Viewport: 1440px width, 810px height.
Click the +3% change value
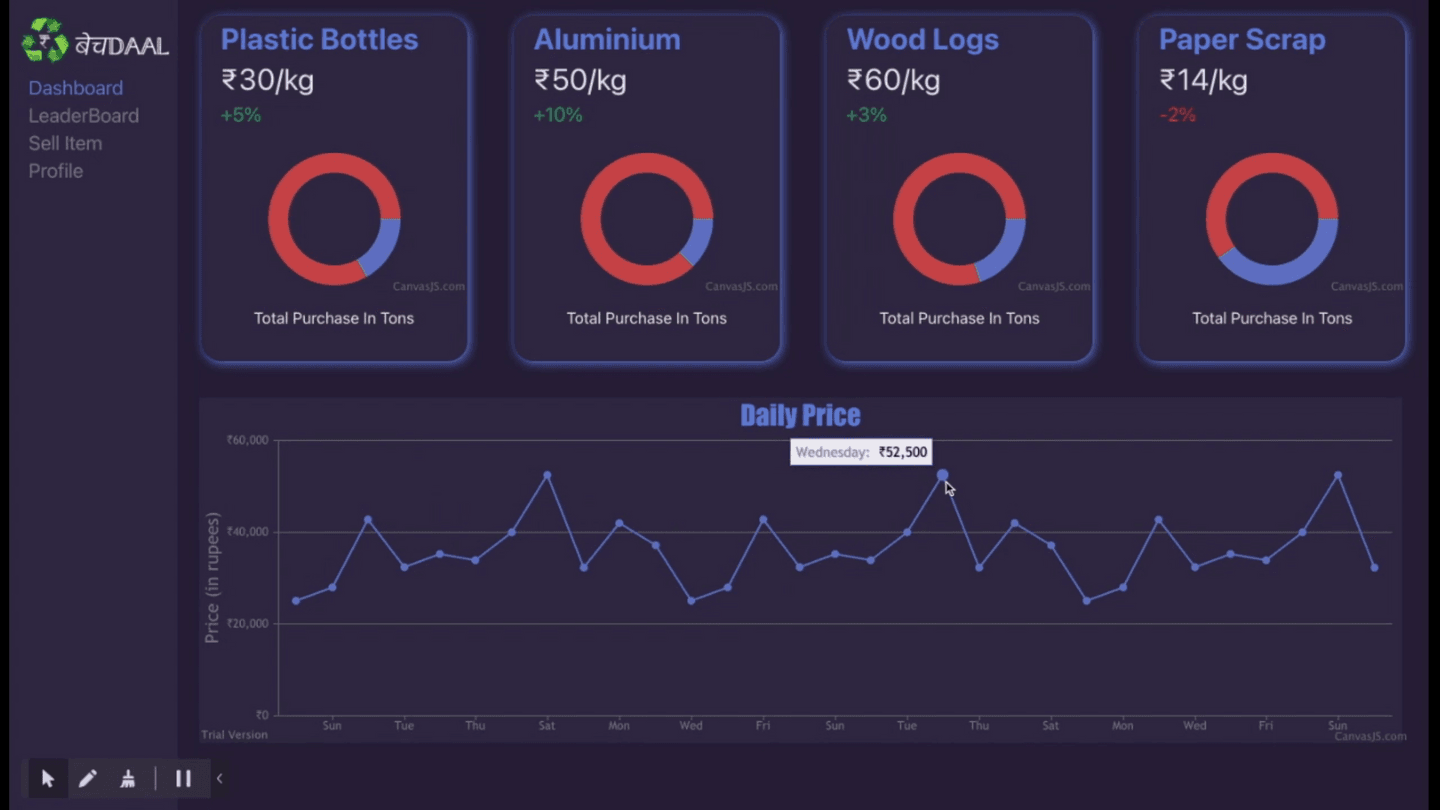click(x=867, y=115)
